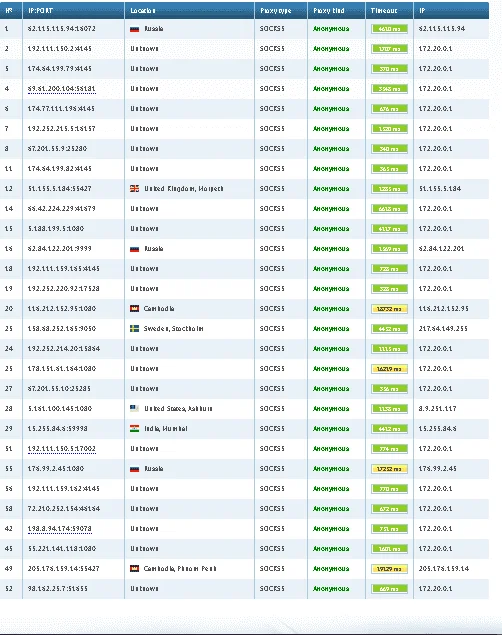Click the "India" location text
The width and height of the screenshot is (502, 635).
166,428
